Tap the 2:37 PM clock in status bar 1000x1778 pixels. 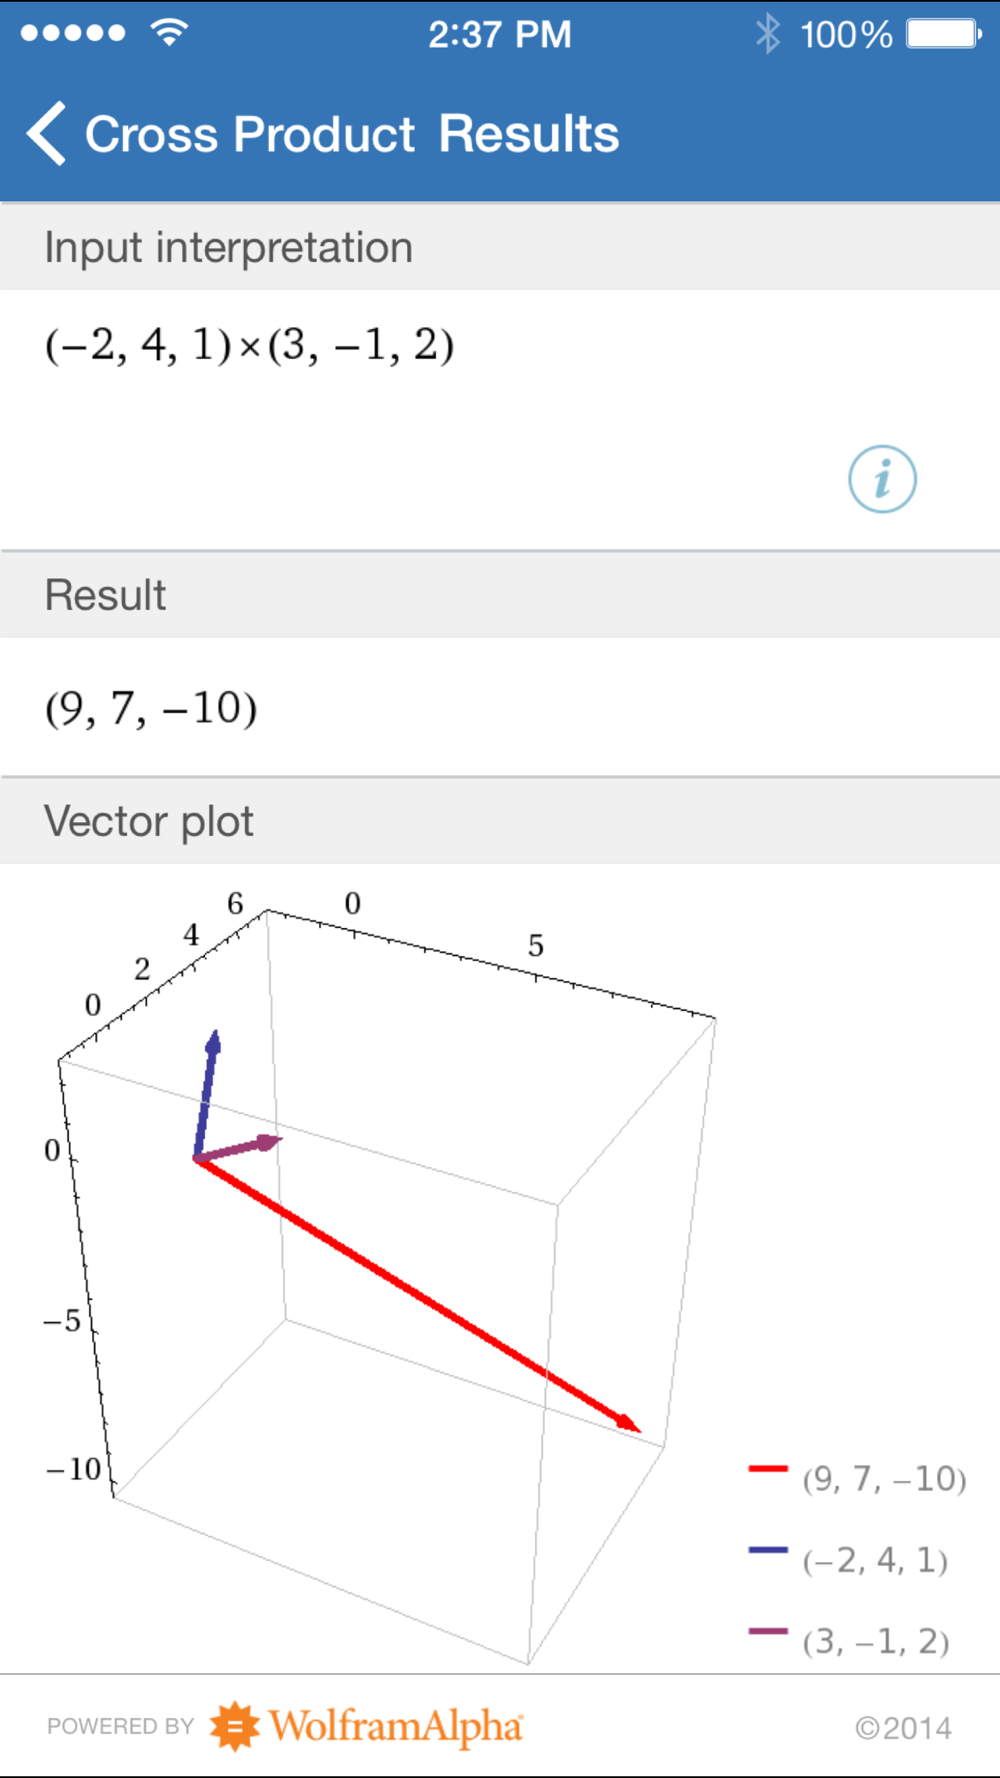point(500,35)
